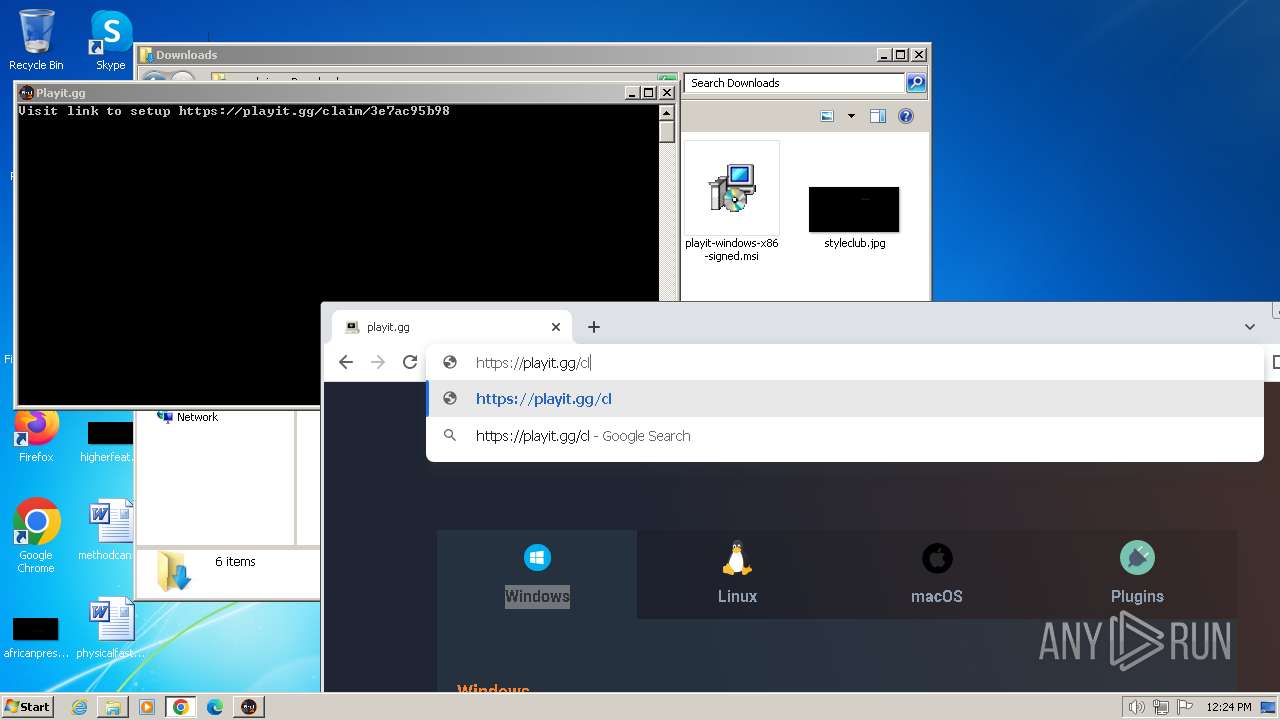Launch Google Chrome from the desktop icon
This screenshot has width=1280, height=720.
pos(36,535)
